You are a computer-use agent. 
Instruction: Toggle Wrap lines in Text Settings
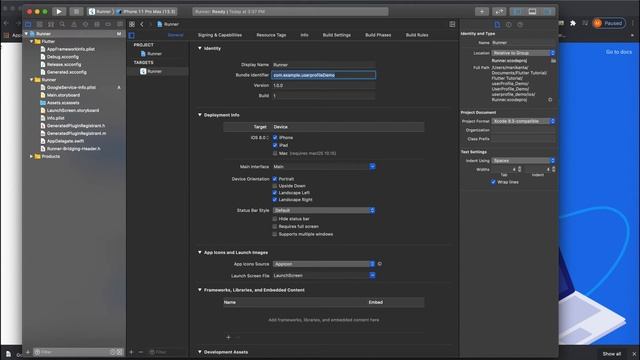click(x=493, y=182)
